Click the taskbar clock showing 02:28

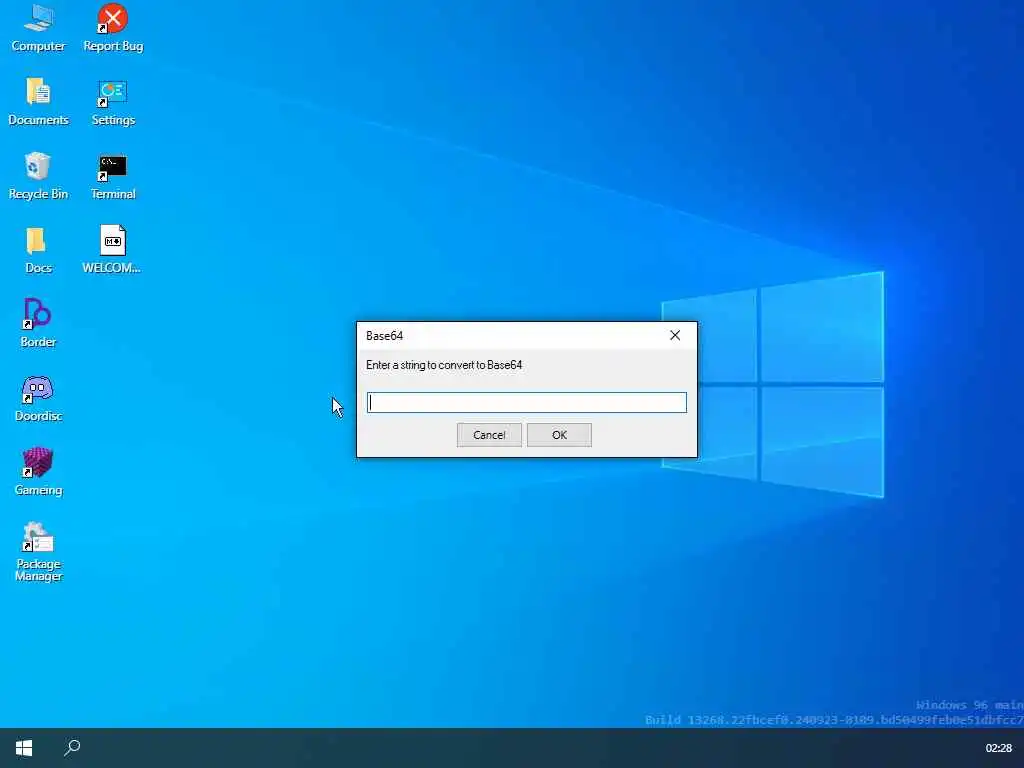point(999,748)
